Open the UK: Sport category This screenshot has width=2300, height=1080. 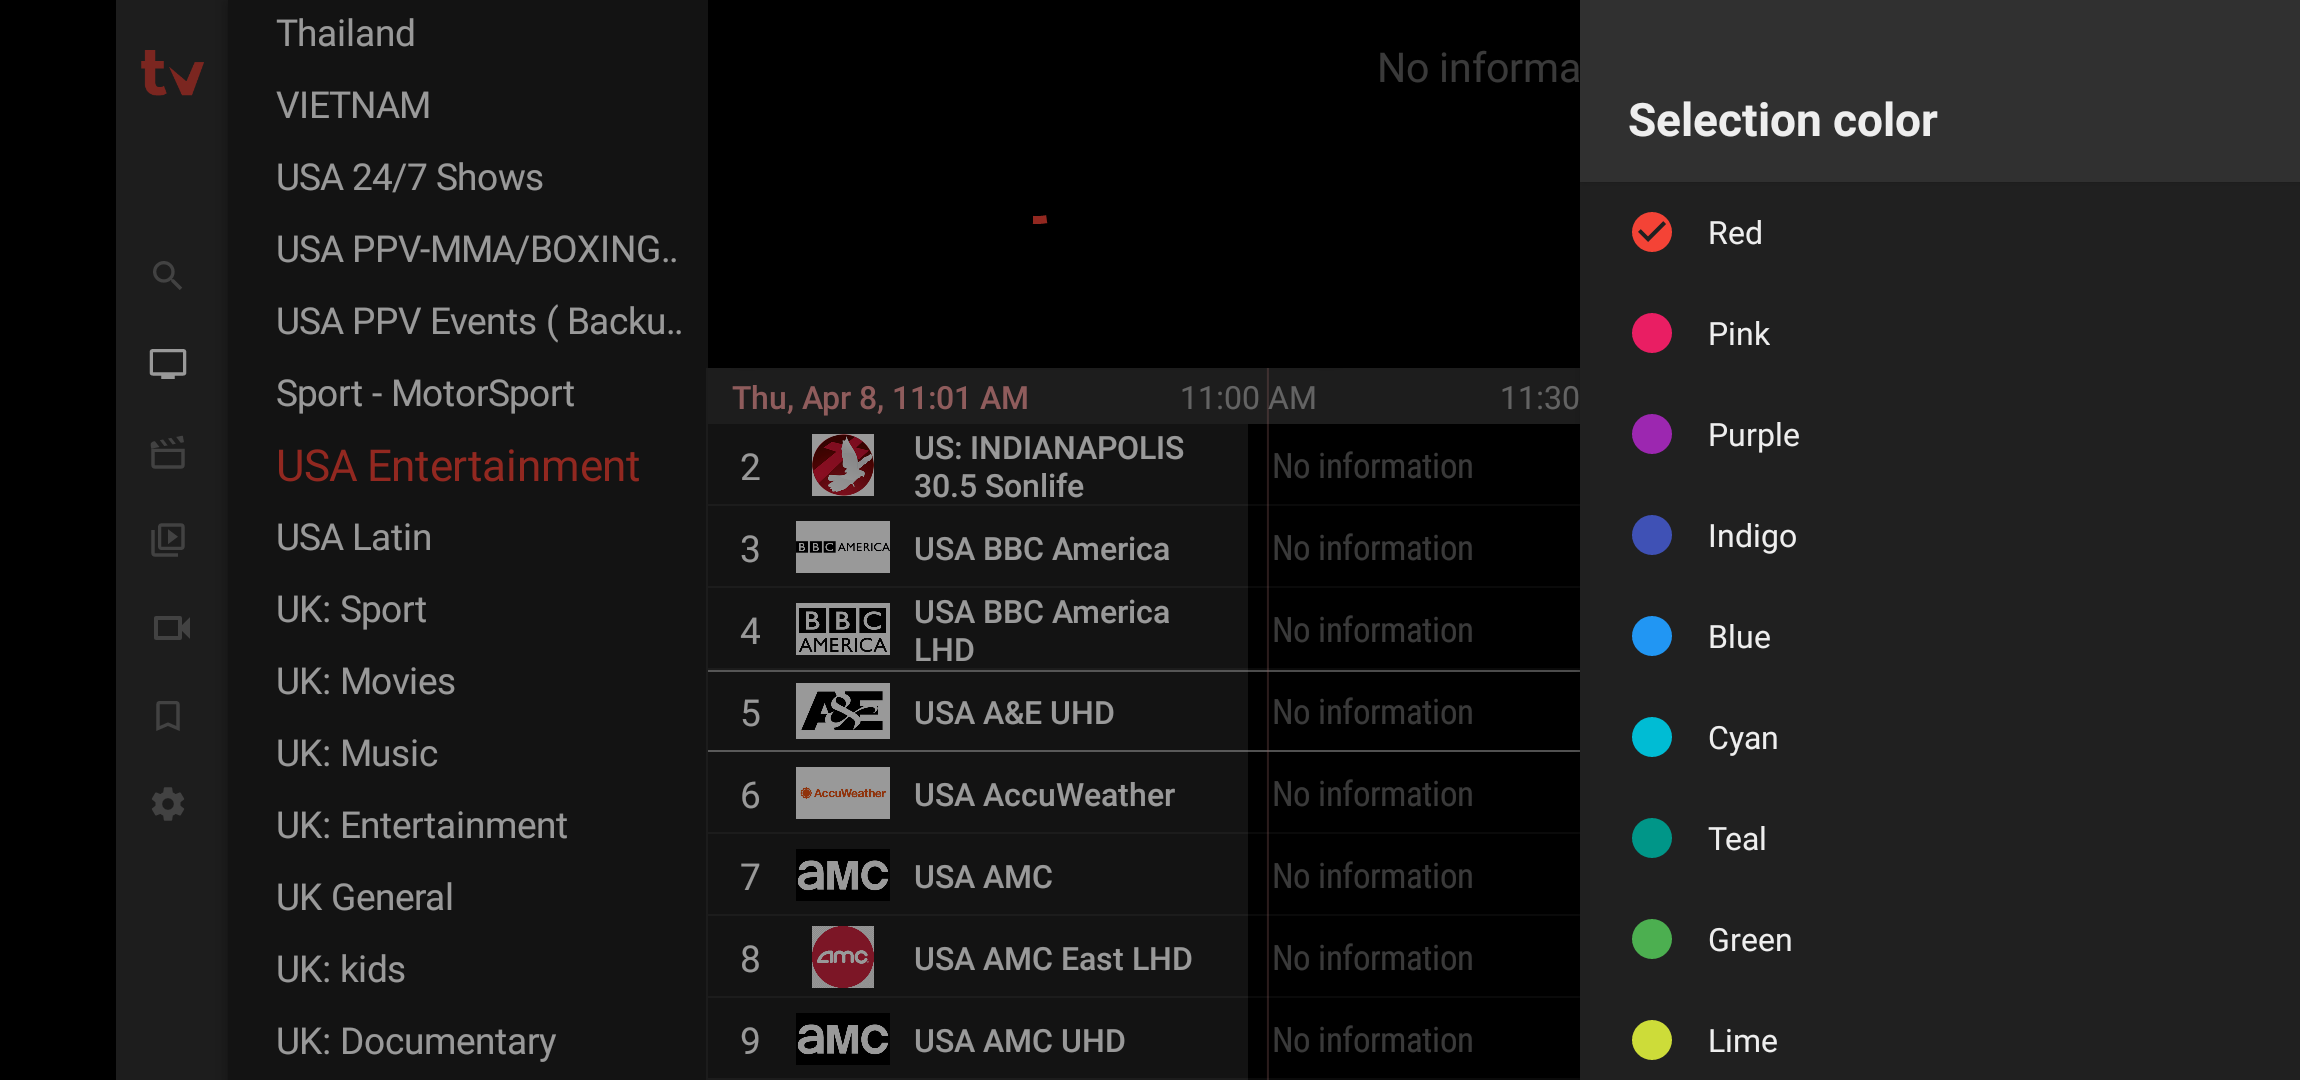click(x=468, y=610)
